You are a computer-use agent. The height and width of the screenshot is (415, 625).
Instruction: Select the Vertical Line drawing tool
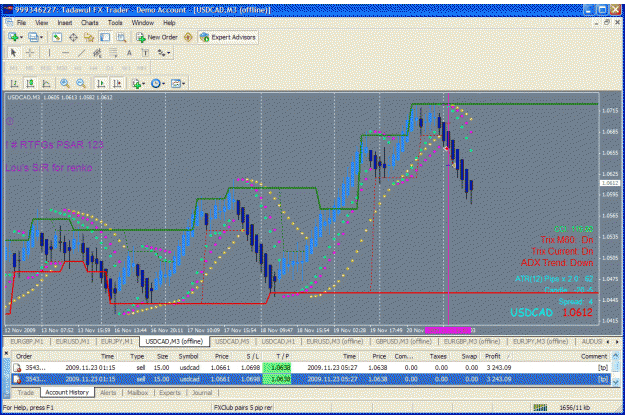tap(49, 53)
